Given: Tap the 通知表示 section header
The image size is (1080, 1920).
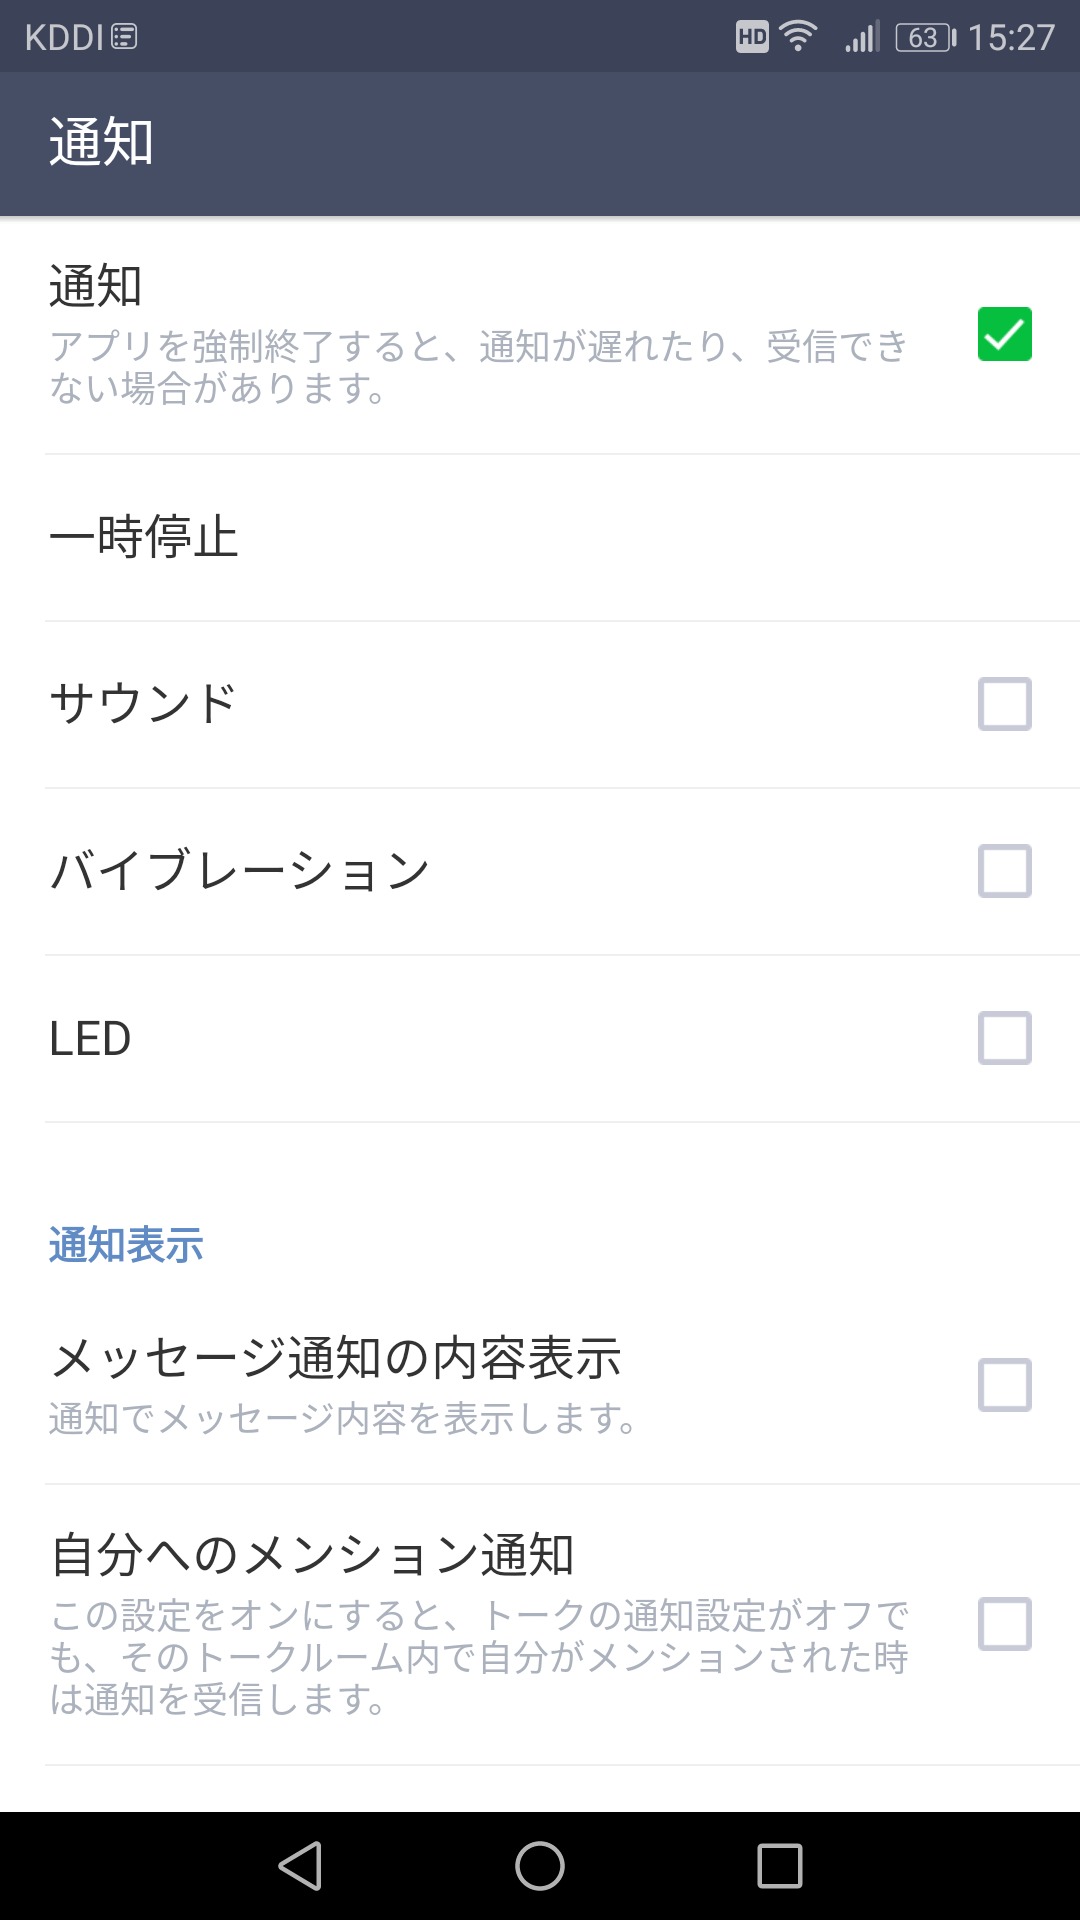Looking at the screenshot, I should [126, 1246].
